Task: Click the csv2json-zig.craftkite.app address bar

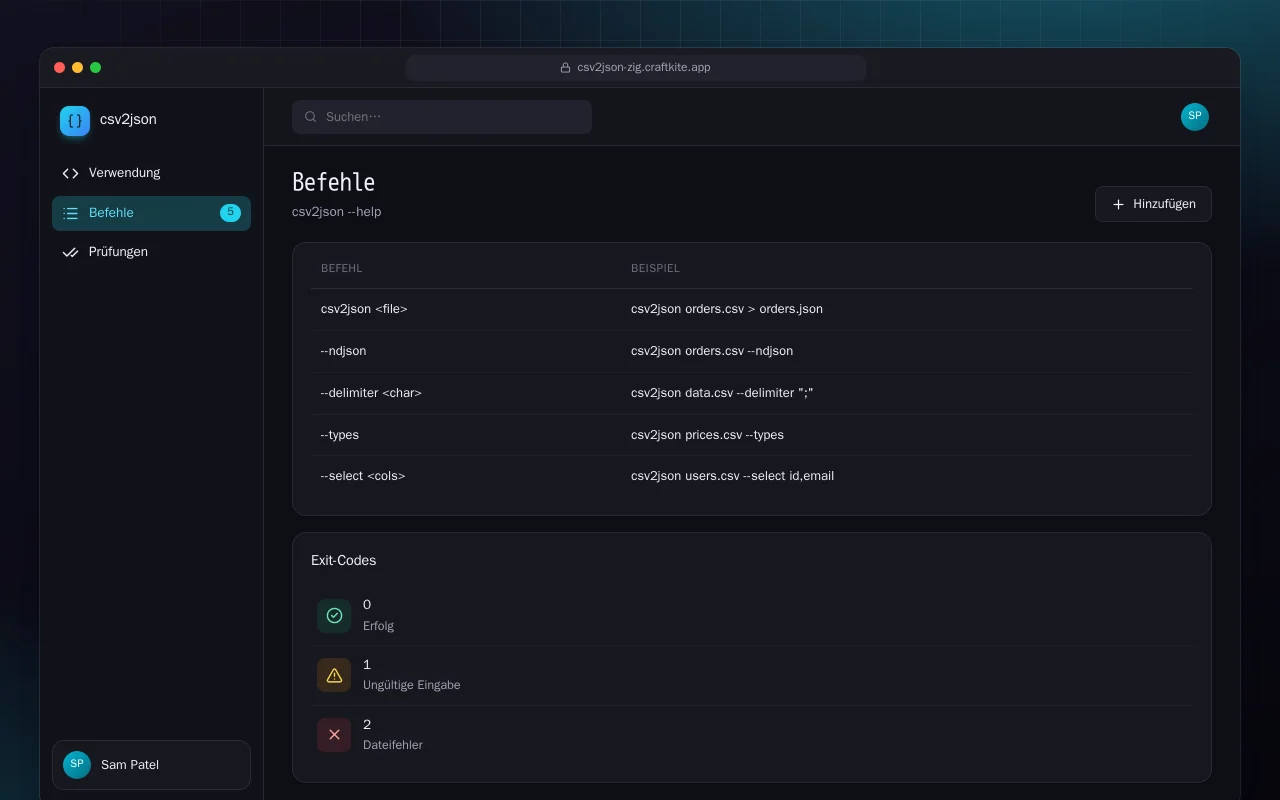Action: (x=636, y=68)
